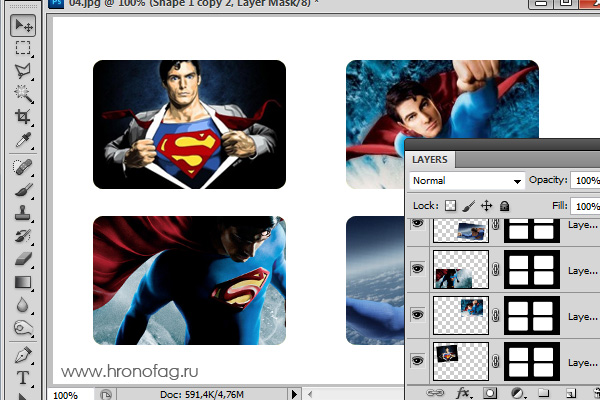Select the mask thumbnail of the red-caped Superman layer
The height and width of the screenshot is (400, 600).
click(532, 269)
